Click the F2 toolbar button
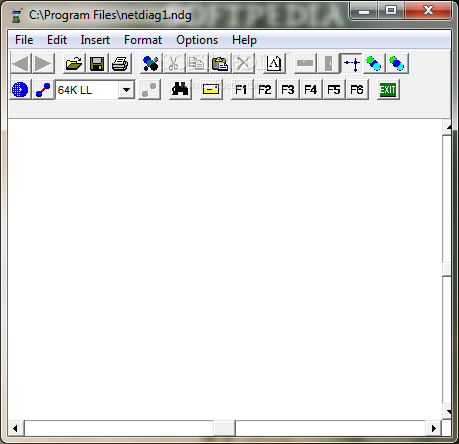The width and height of the screenshot is (459, 444). 265,89
